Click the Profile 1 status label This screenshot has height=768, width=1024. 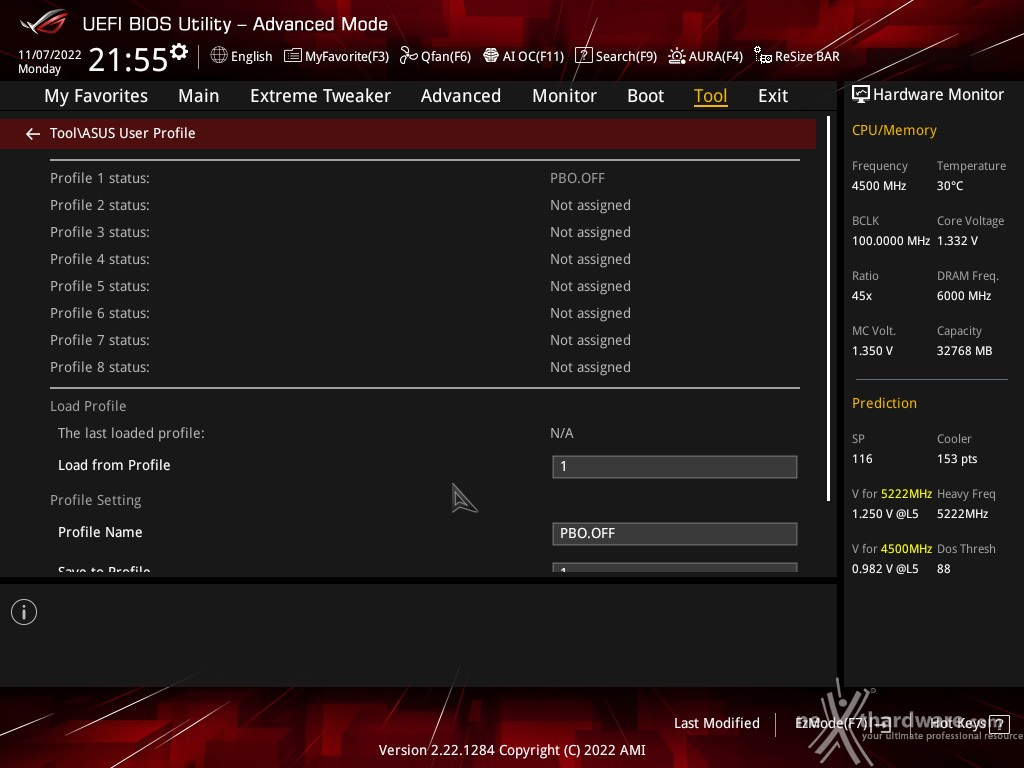tap(100, 178)
